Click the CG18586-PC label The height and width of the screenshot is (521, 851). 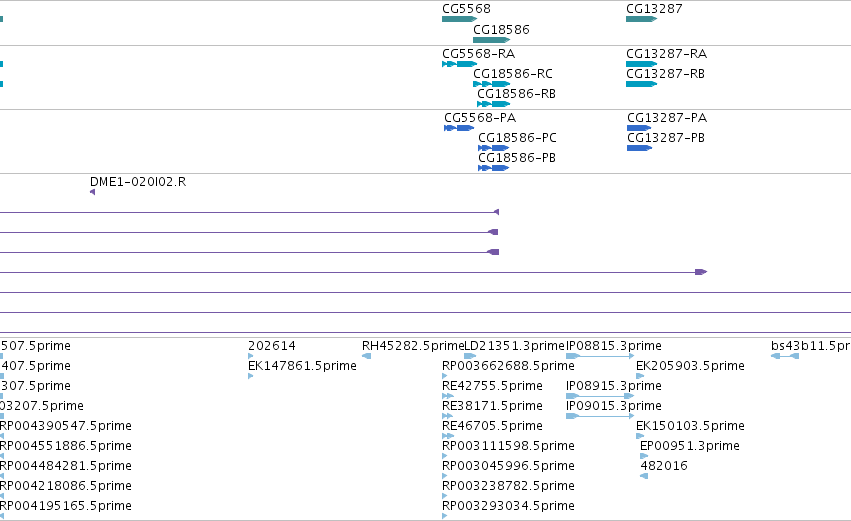point(517,138)
